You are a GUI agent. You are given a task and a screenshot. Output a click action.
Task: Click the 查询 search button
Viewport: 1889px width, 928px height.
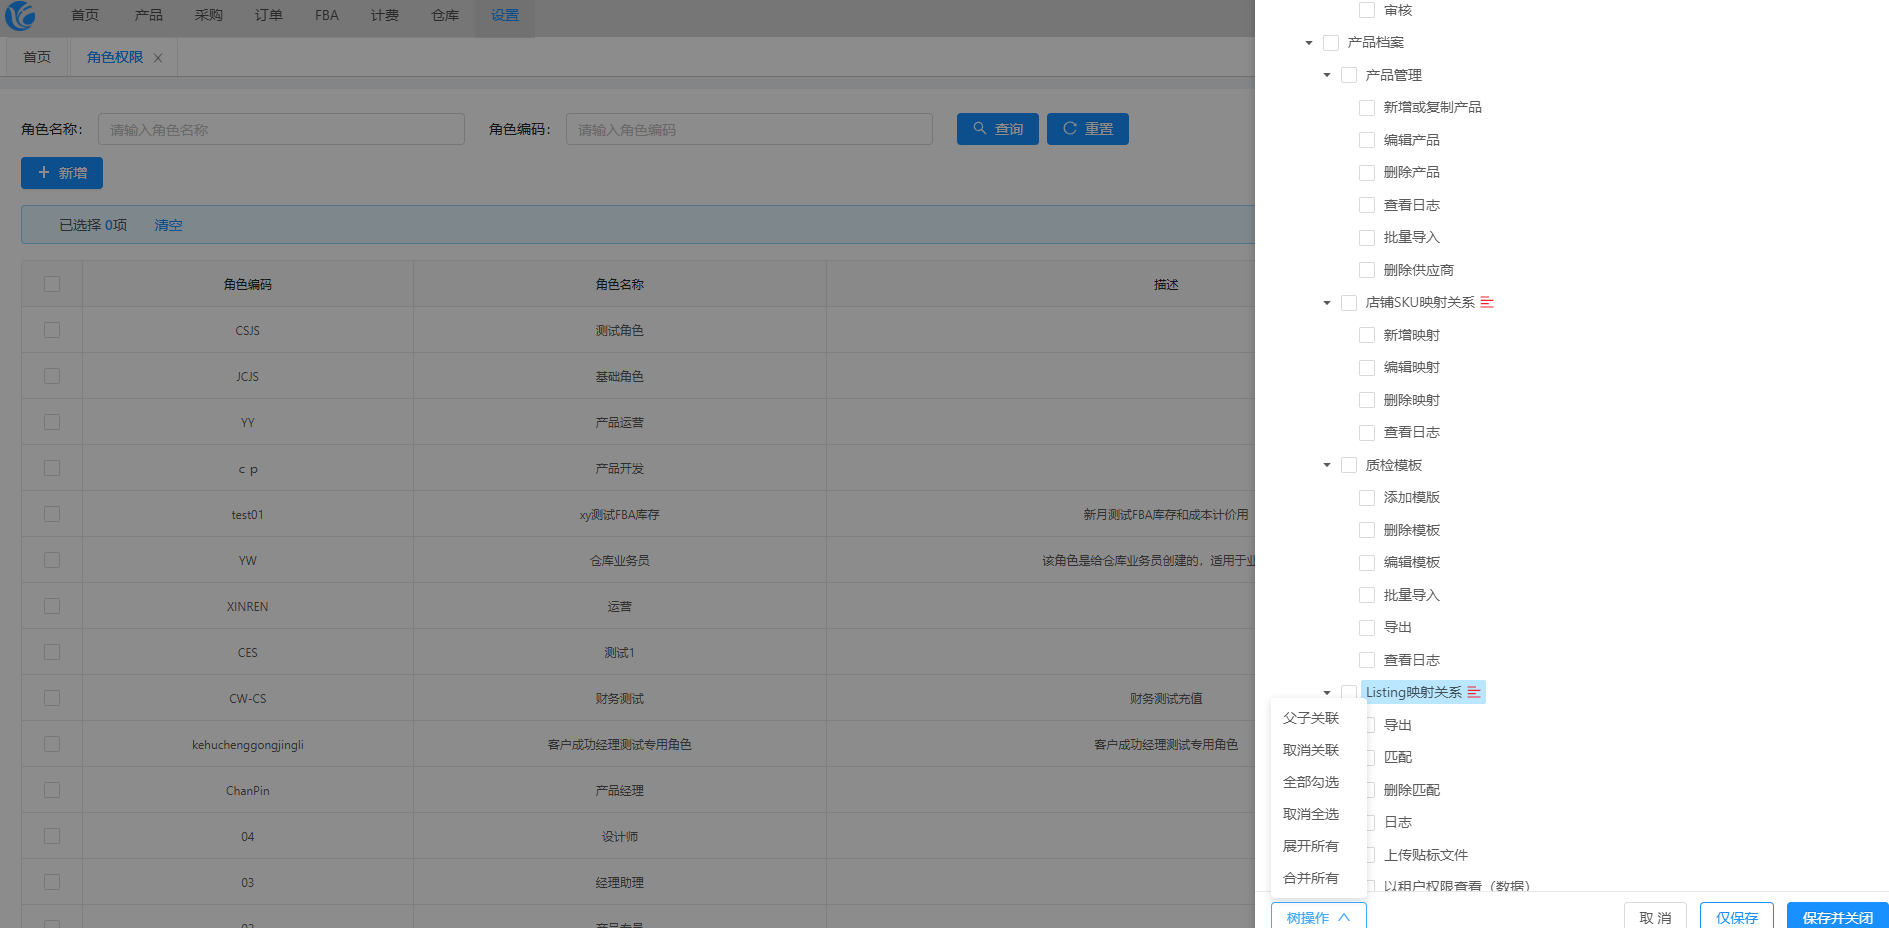pyautogui.click(x=998, y=129)
